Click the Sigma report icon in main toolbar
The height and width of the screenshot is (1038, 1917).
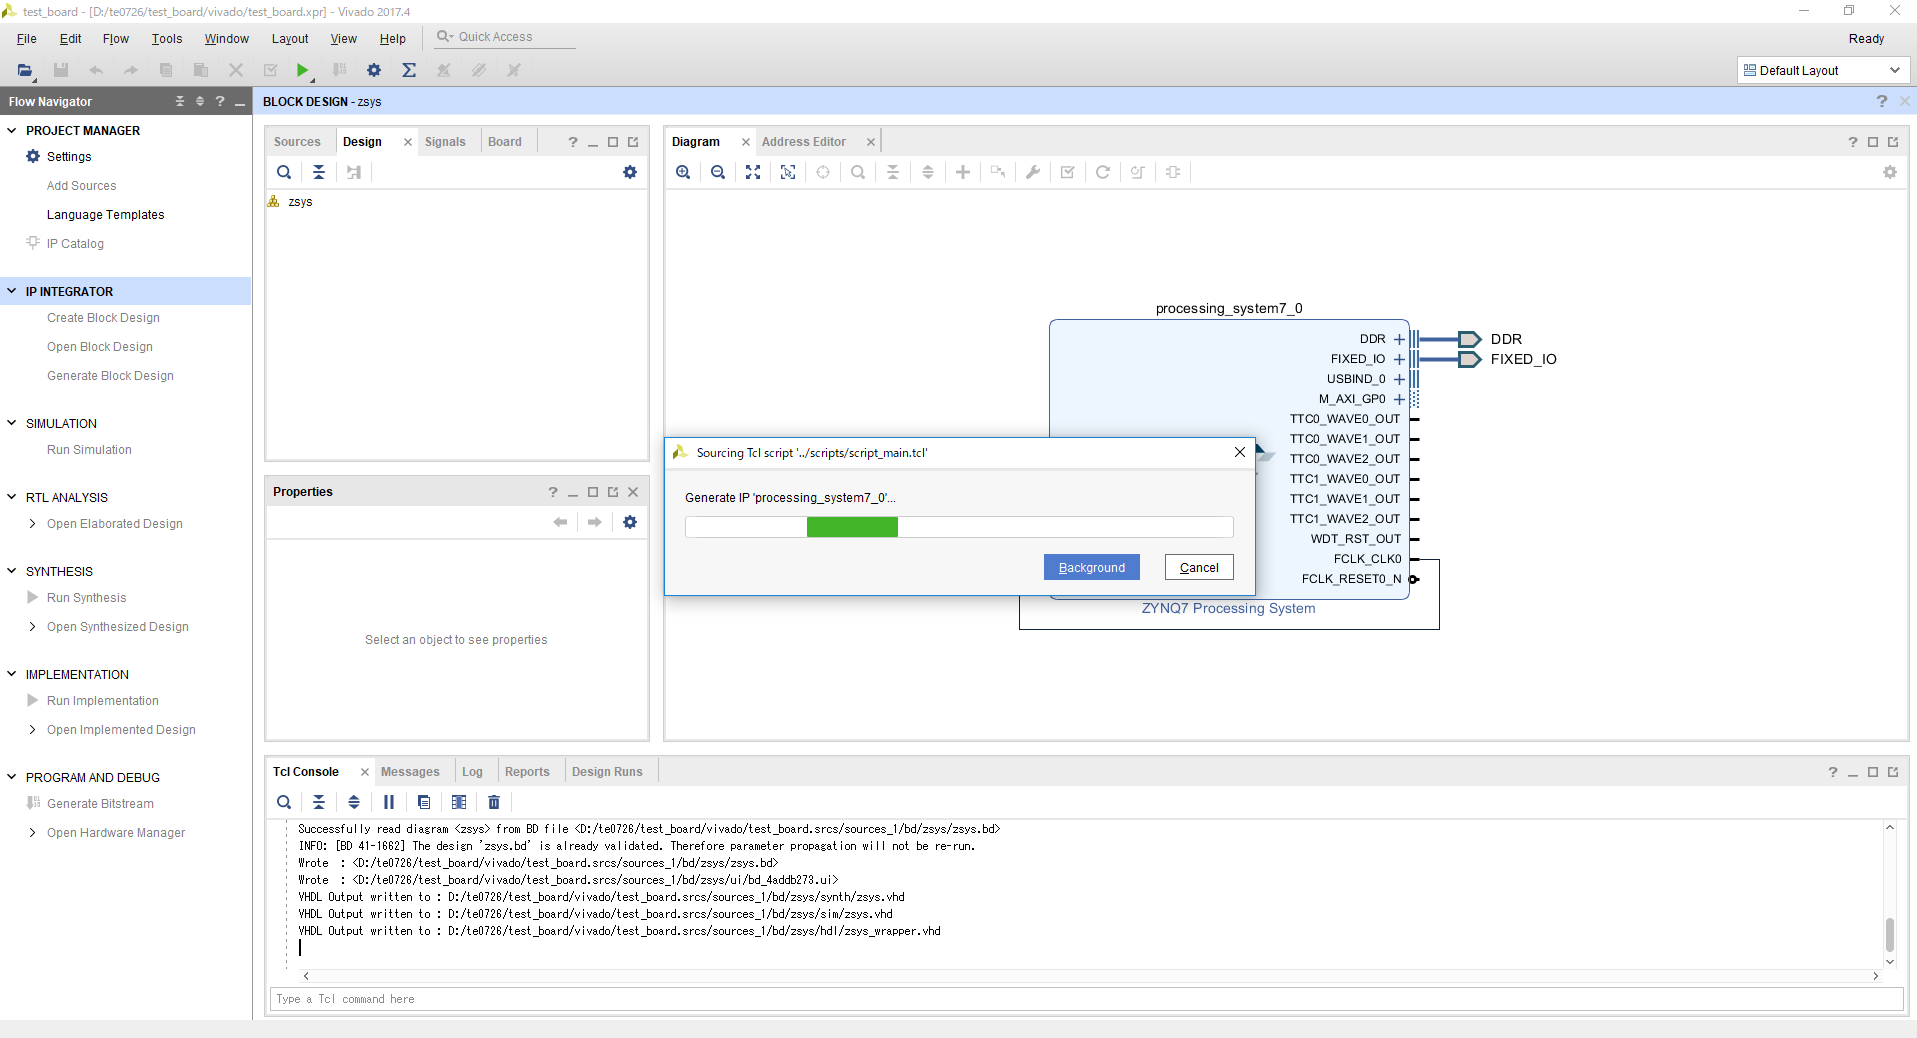(409, 70)
